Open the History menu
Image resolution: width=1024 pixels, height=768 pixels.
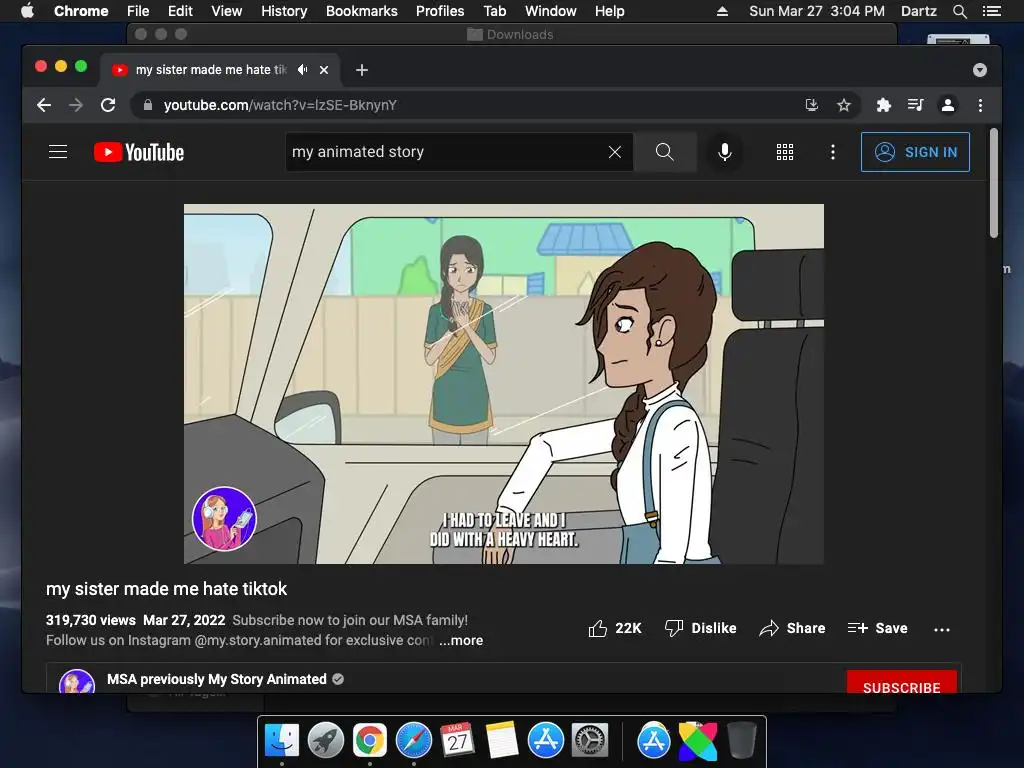[284, 11]
